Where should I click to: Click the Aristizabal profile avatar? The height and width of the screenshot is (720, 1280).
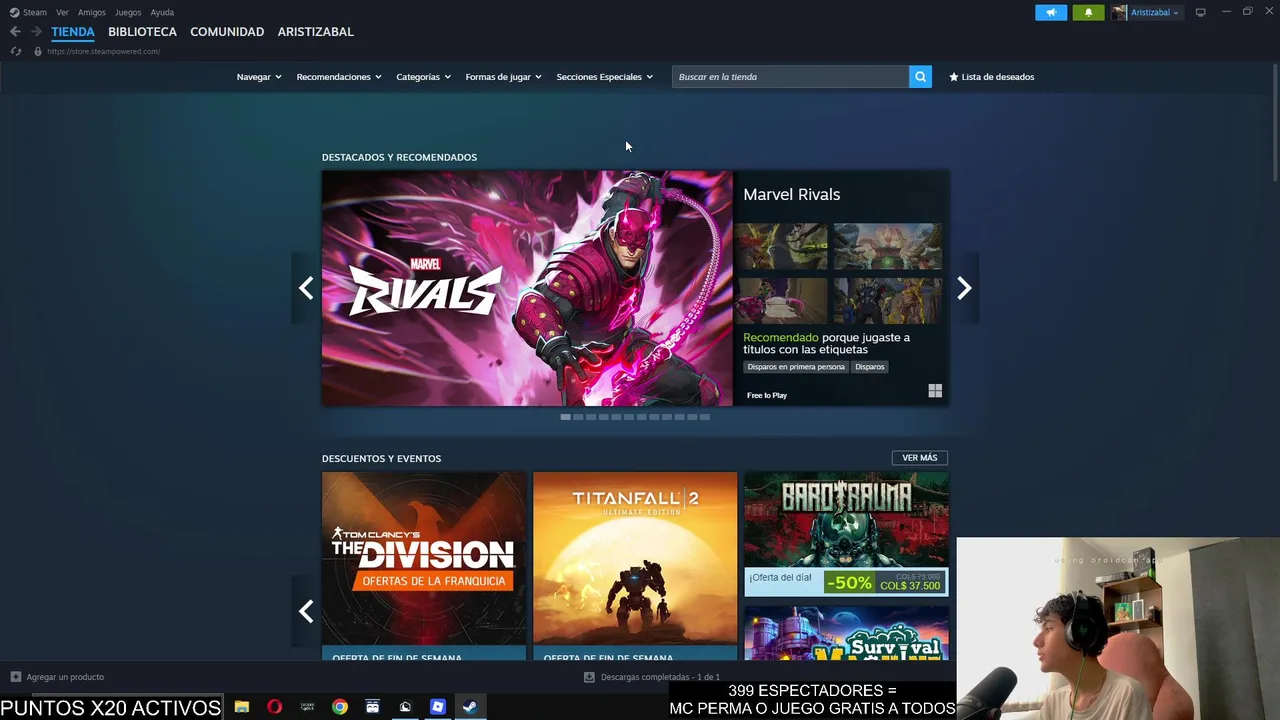1119,12
